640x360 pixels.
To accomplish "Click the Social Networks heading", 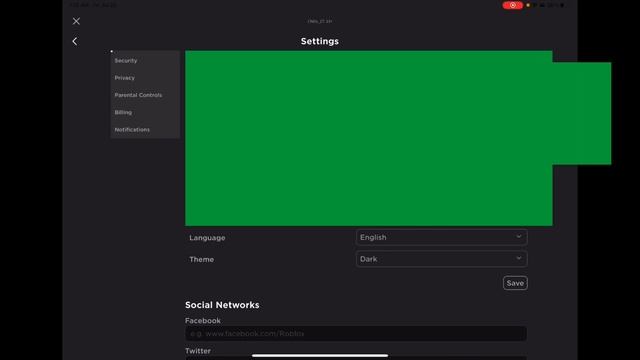I will point(222,305).
